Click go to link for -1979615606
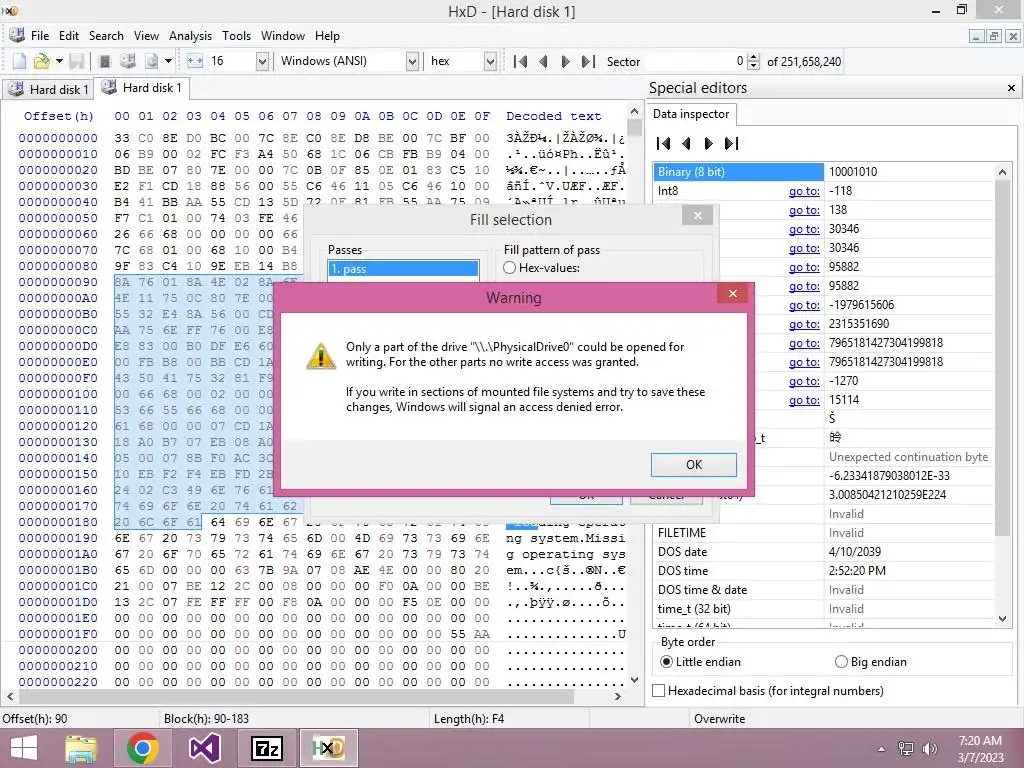Screen dimensions: 1024x768 pyautogui.click(x=804, y=305)
